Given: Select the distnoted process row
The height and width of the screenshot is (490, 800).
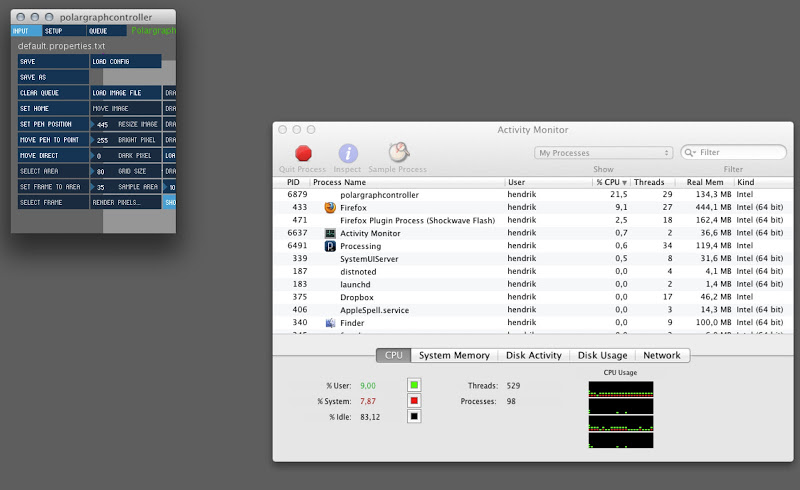Looking at the screenshot, I should coord(533,271).
